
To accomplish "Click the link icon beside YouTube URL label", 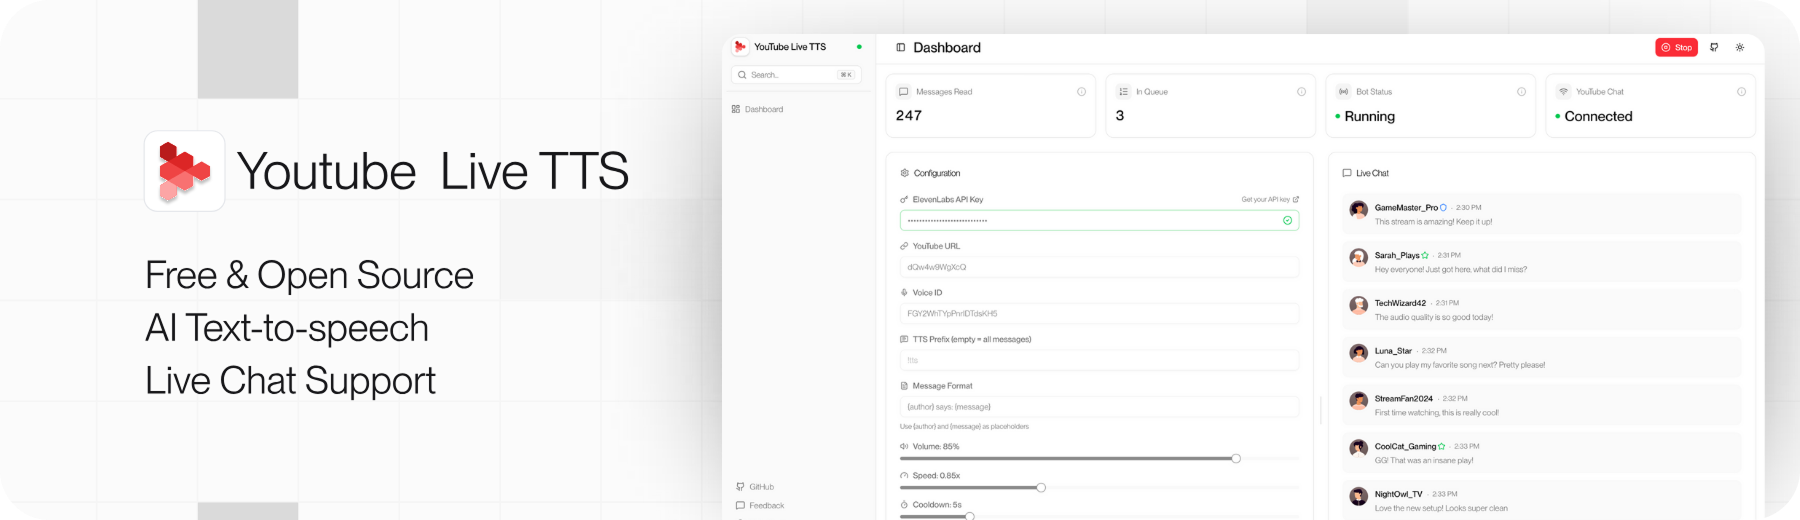I will tap(904, 246).
